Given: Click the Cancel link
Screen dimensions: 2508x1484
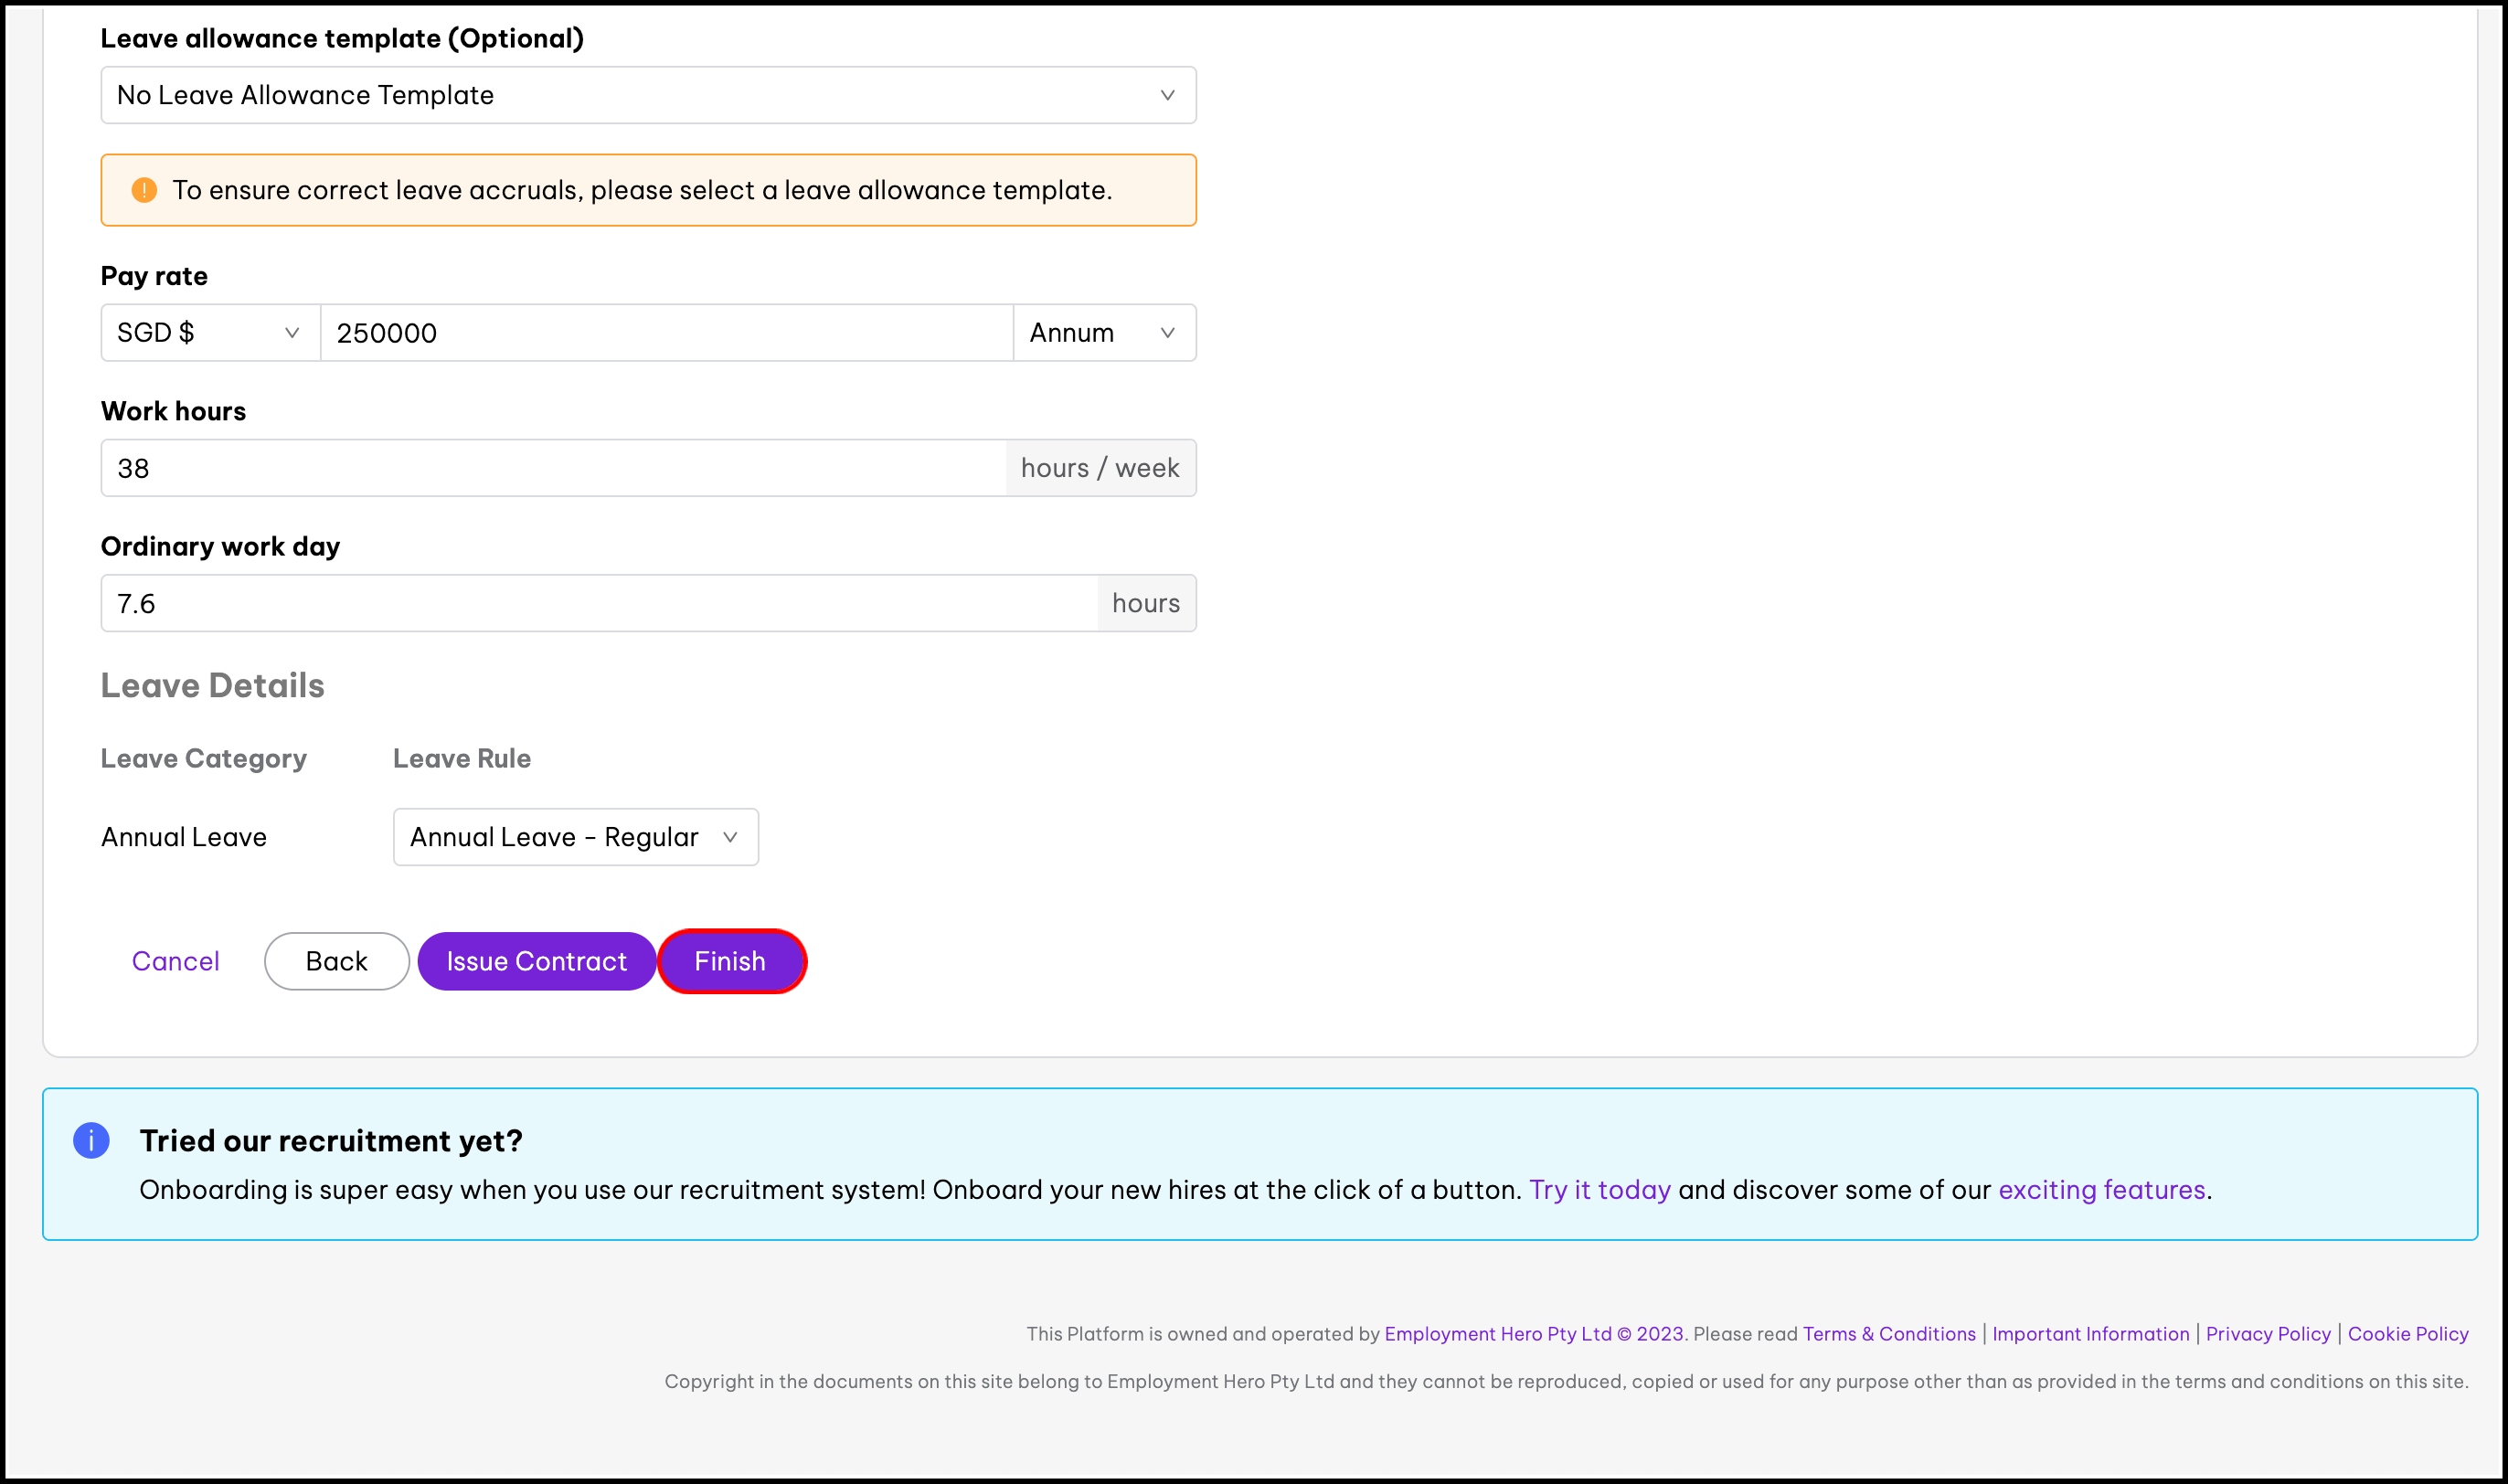Looking at the screenshot, I should [176, 961].
